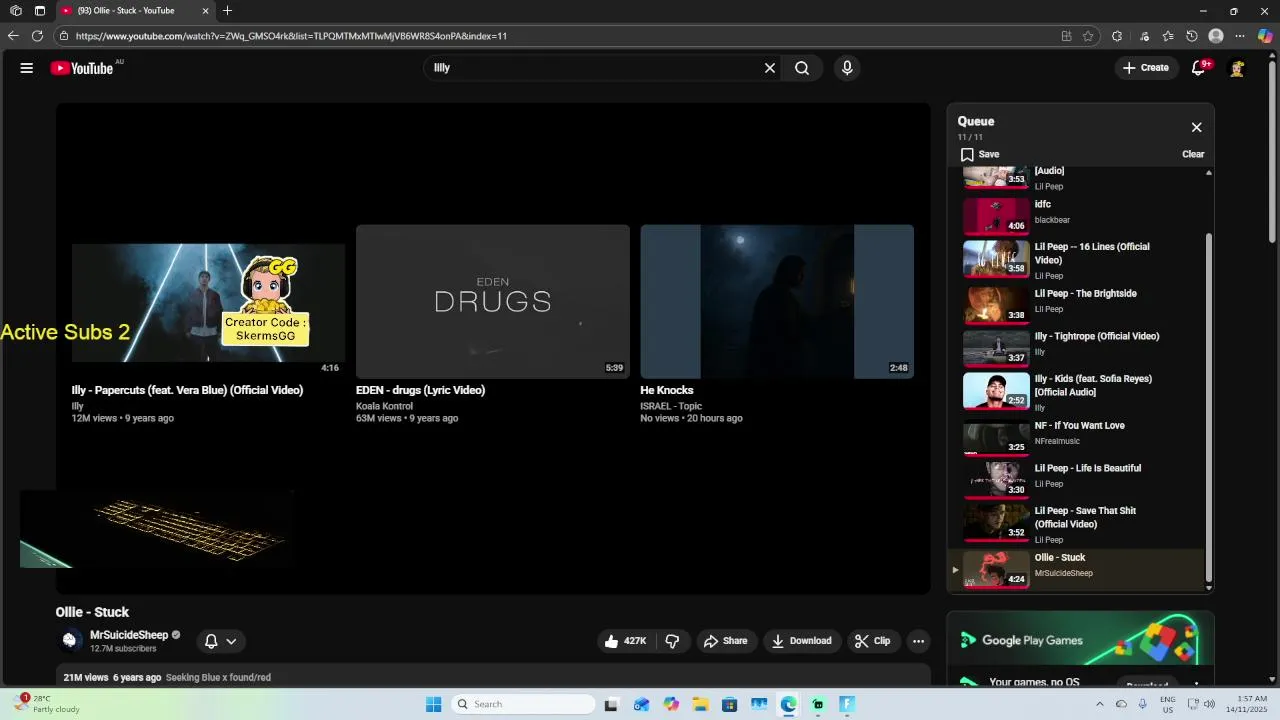The height and width of the screenshot is (720, 1280).
Task: Open the browser history icon
Action: click(x=1192, y=36)
